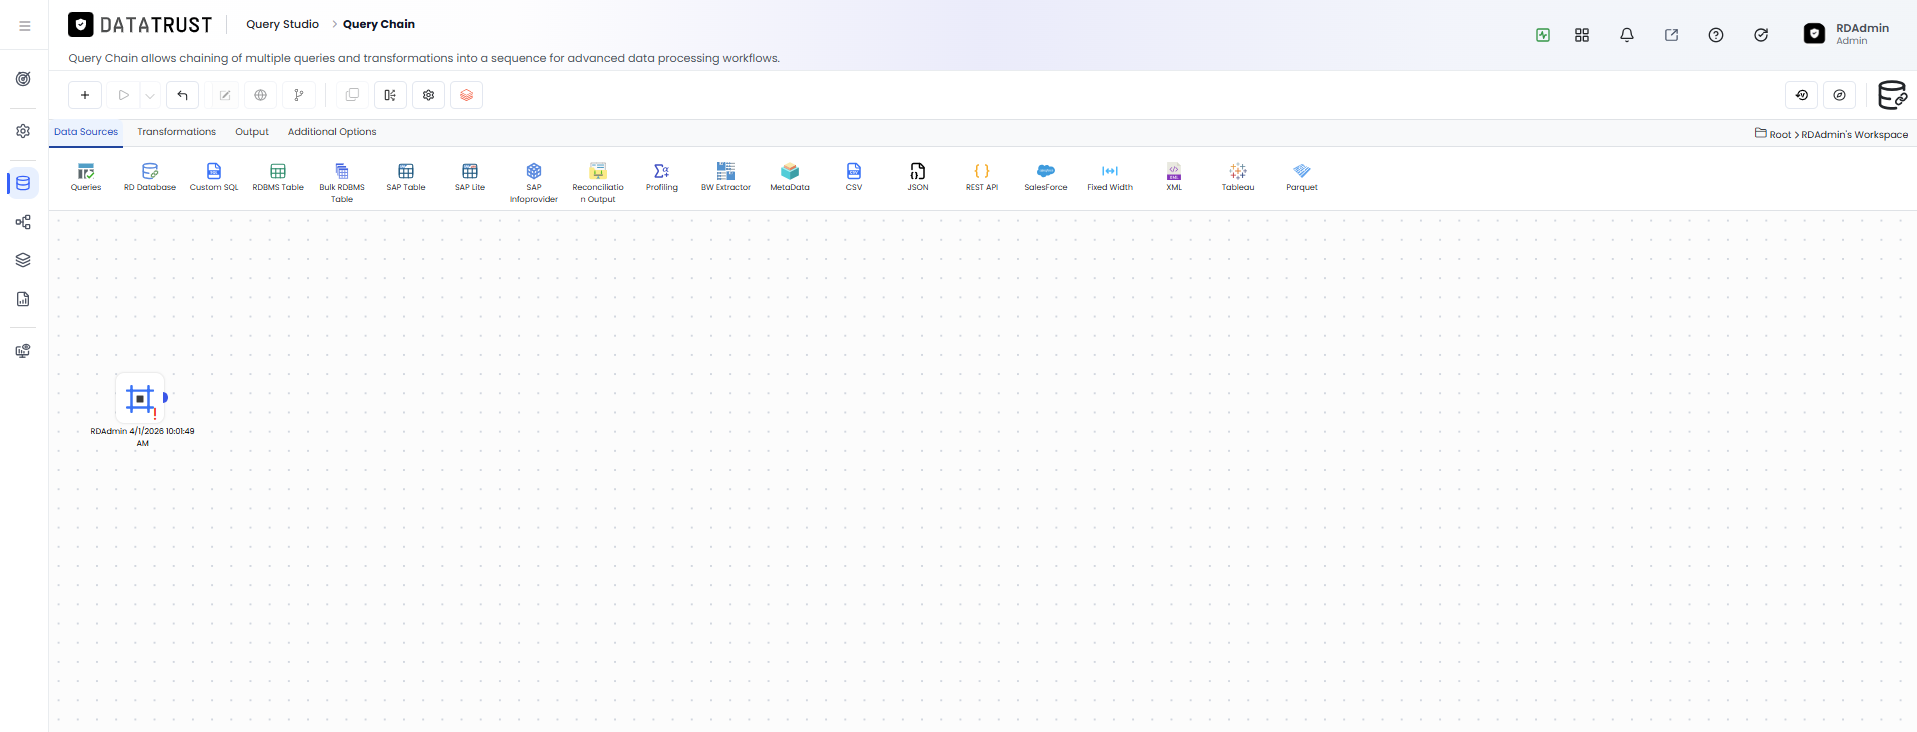Open the Additional Options tab
The height and width of the screenshot is (732, 1917).
pyautogui.click(x=332, y=132)
